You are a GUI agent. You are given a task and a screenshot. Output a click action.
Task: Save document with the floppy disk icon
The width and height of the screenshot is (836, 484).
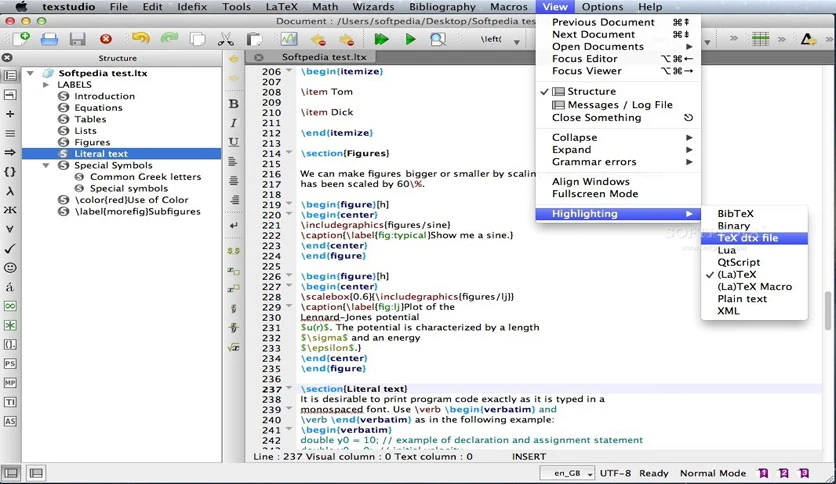coord(77,39)
